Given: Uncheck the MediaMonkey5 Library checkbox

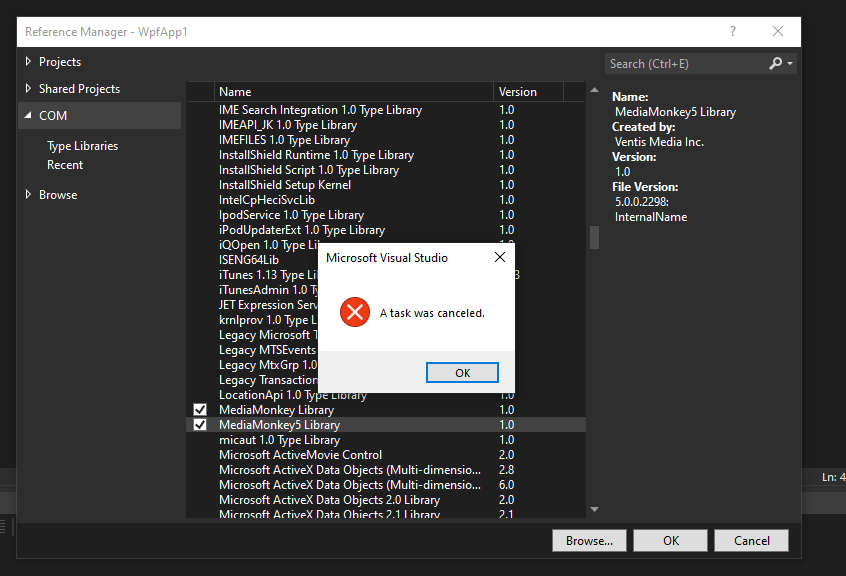Looking at the screenshot, I should point(200,425).
